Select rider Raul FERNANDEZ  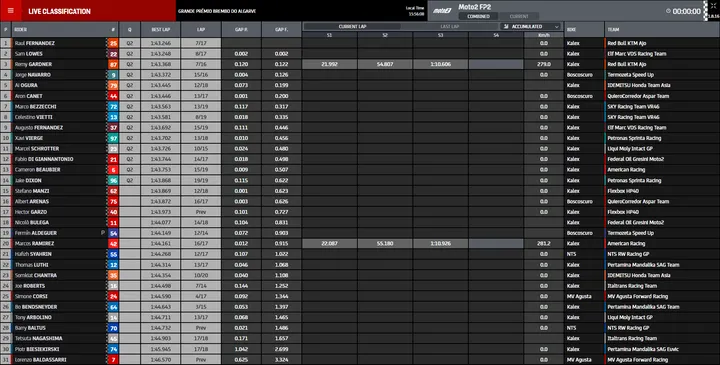click(x=34, y=43)
